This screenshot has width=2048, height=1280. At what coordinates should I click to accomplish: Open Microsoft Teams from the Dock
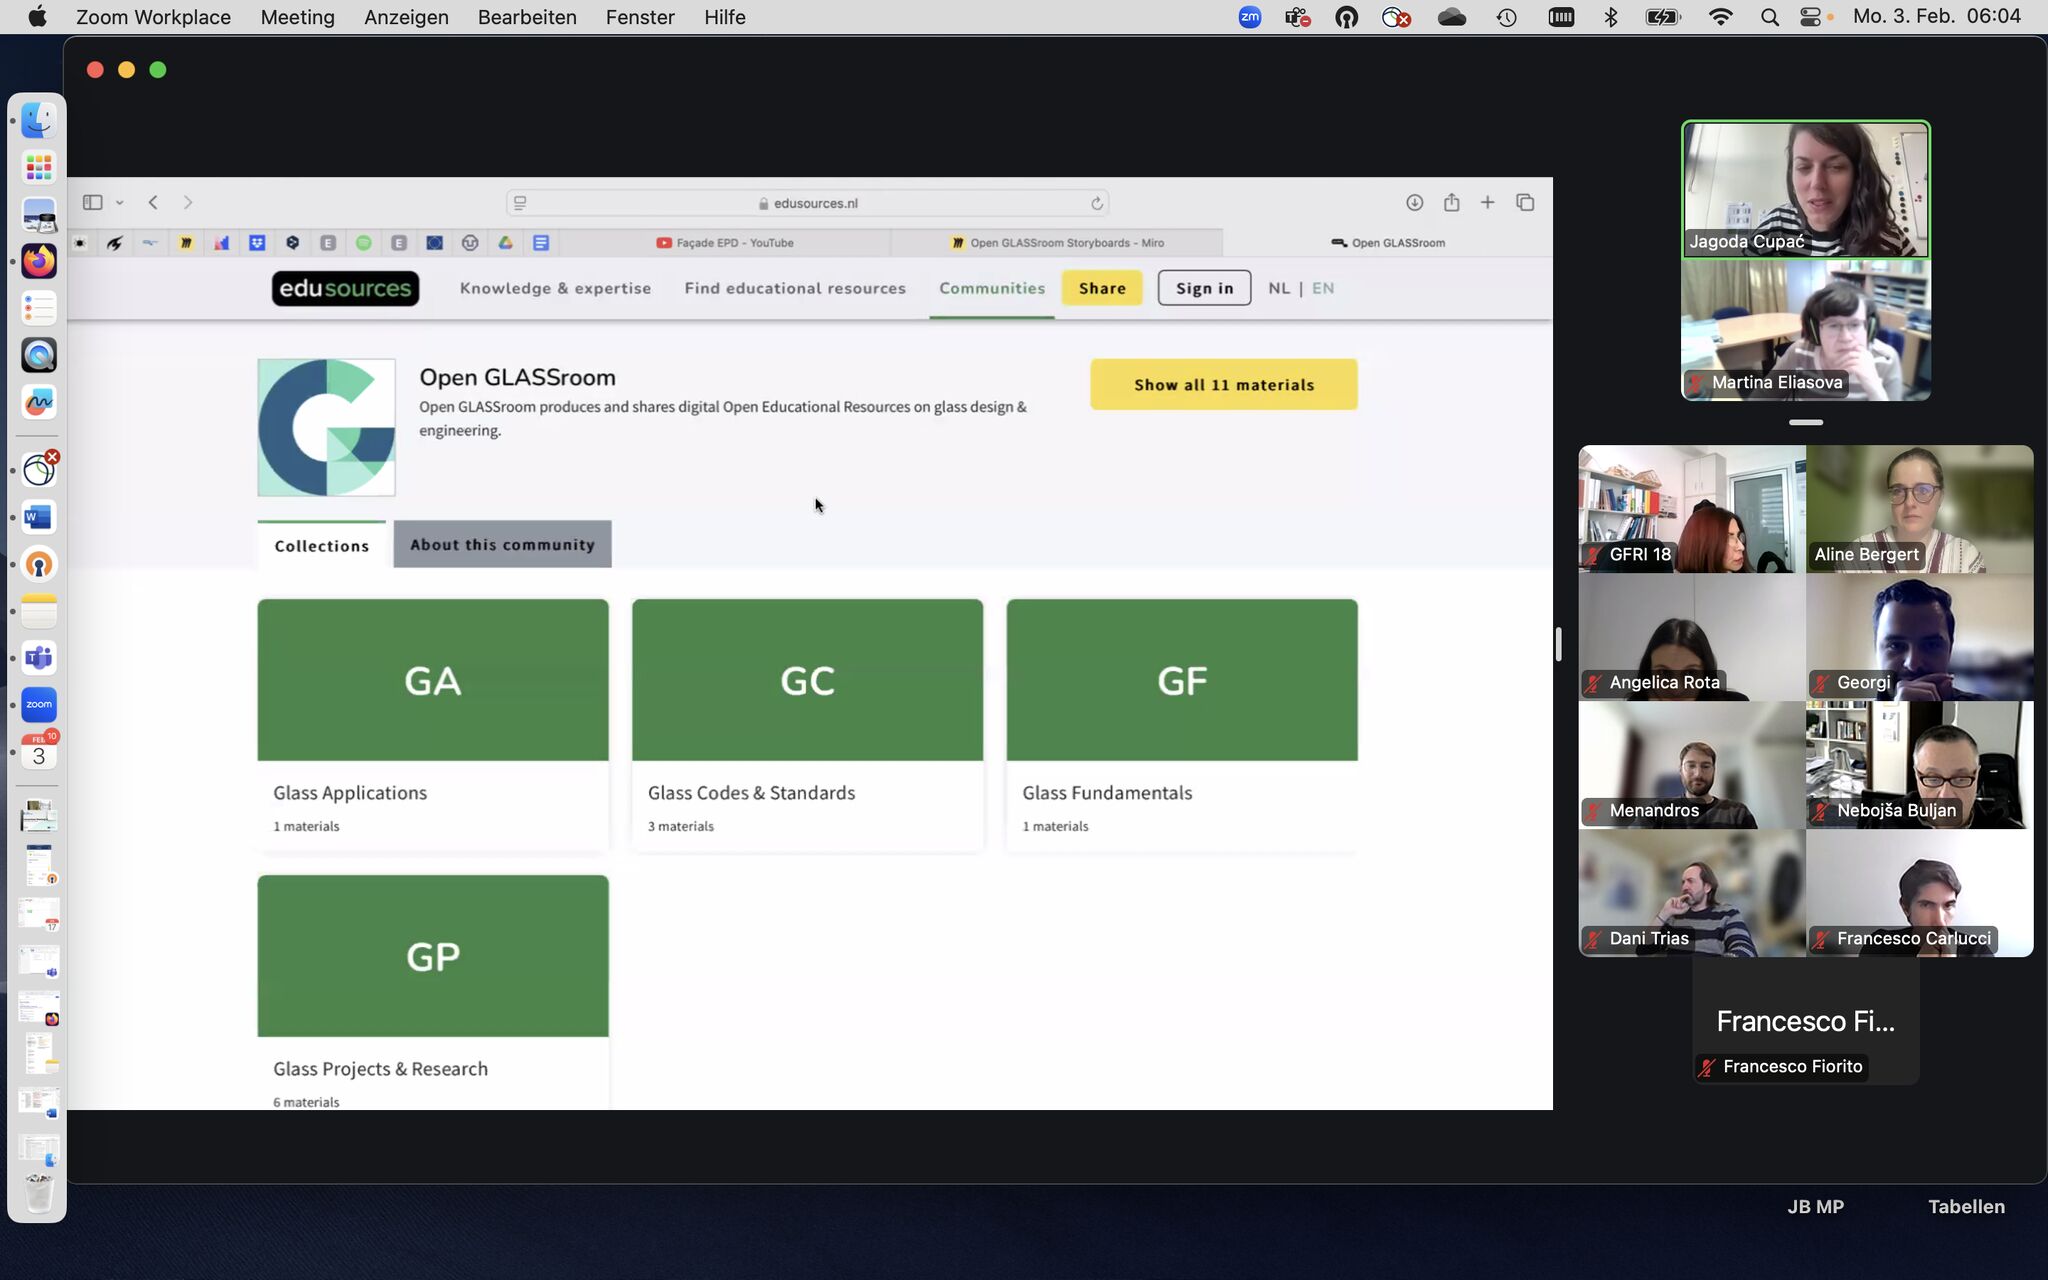pyautogui.click(x=39, y=658)
